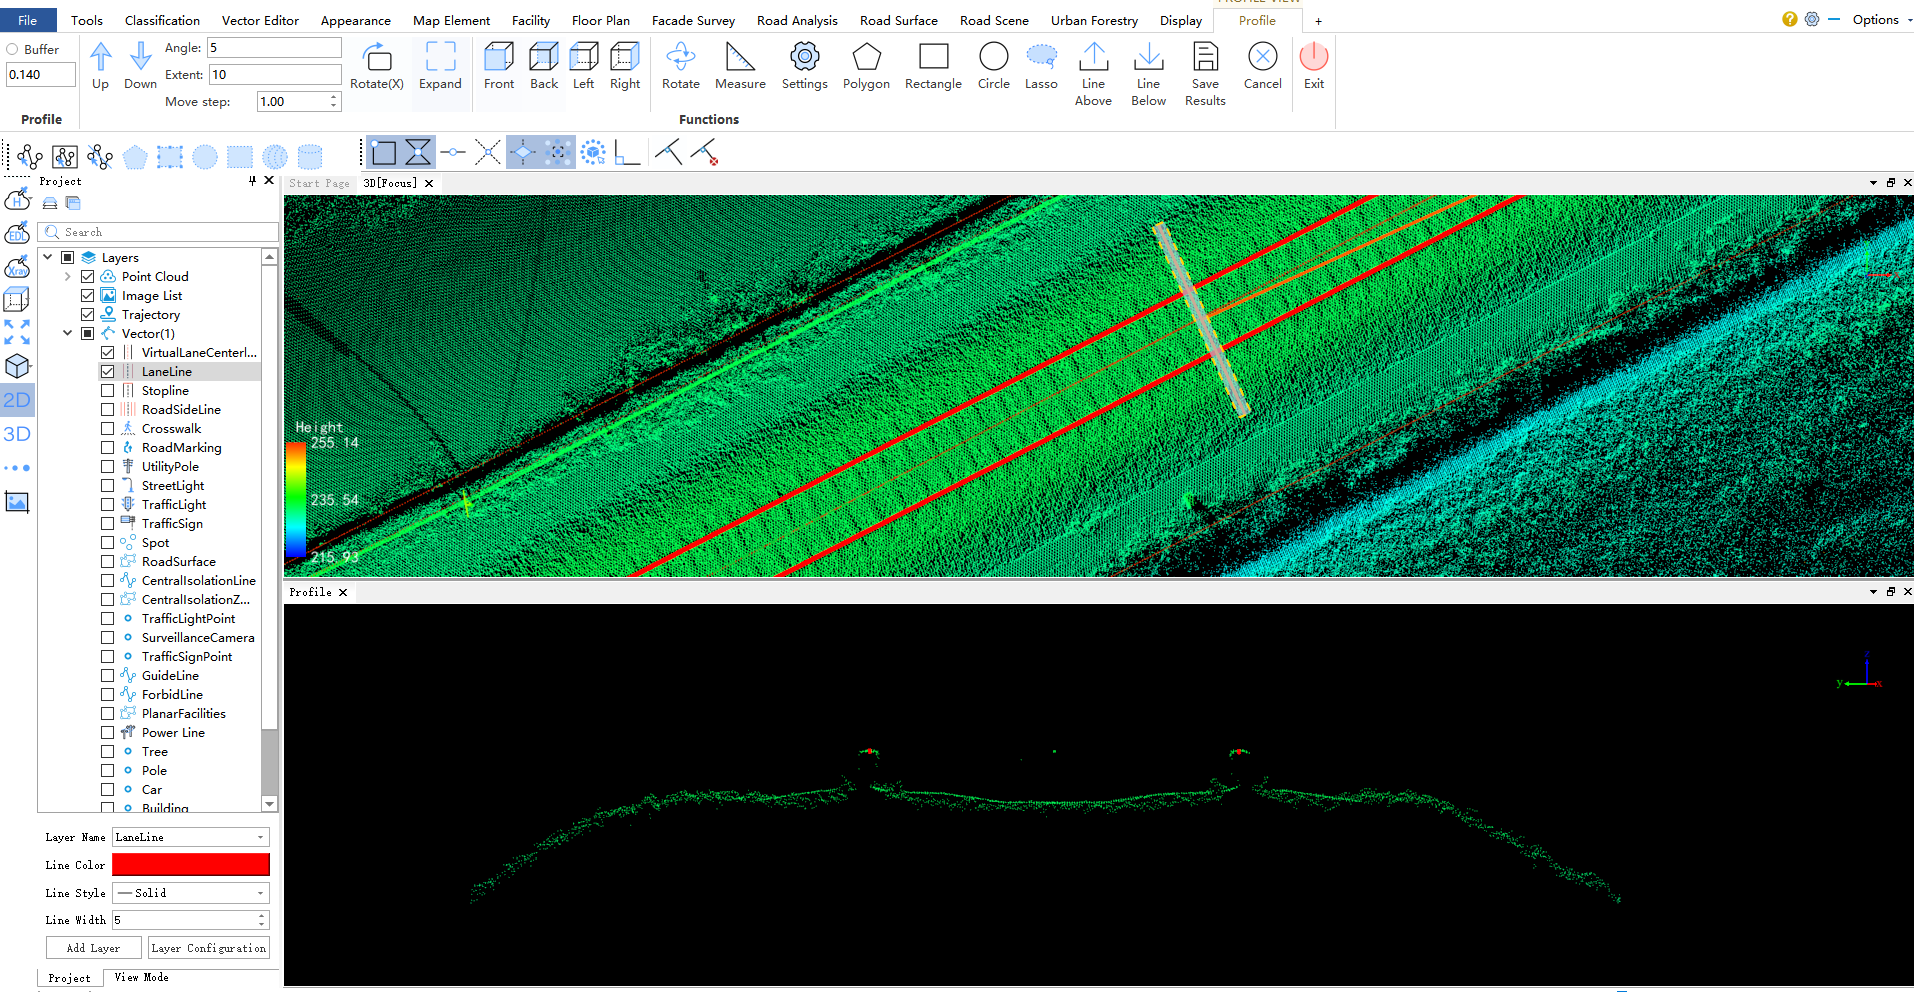
Task: Select the Buffer radio button
Action: [12, 49]
